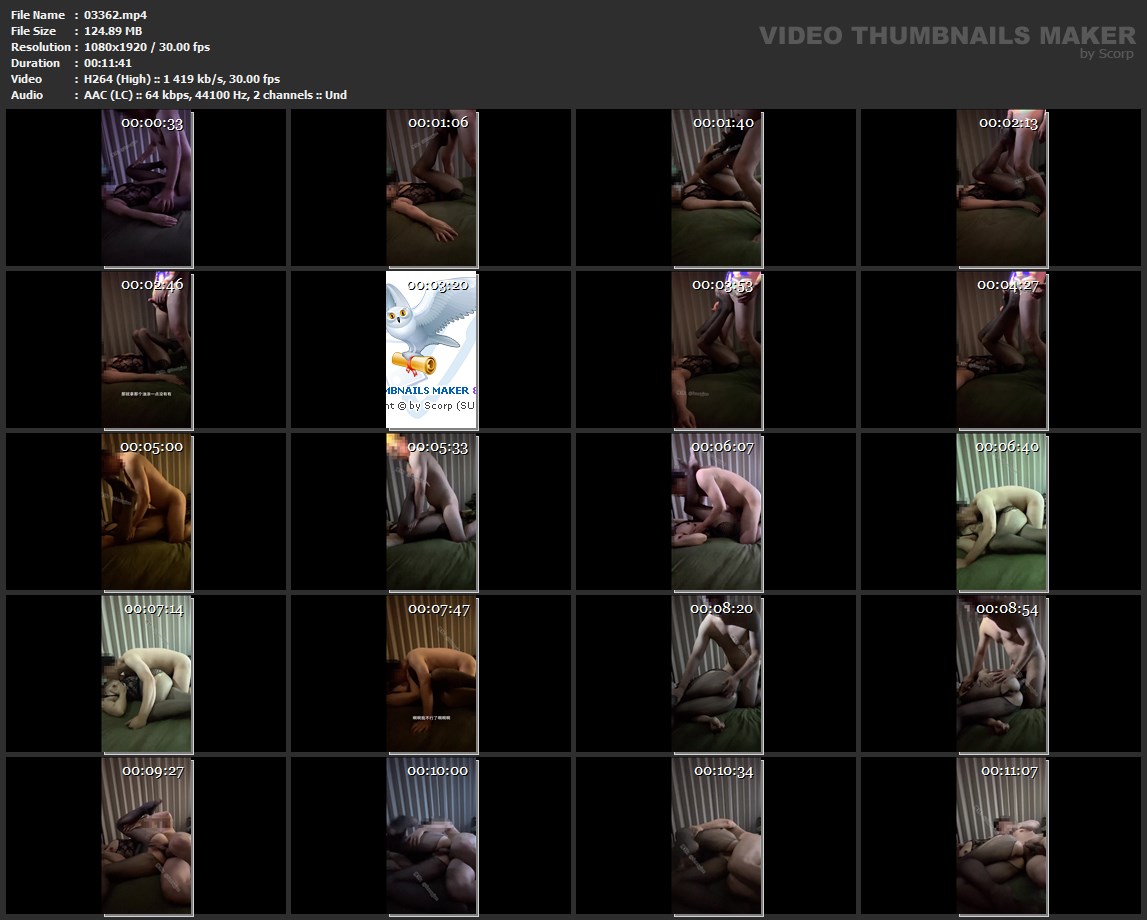Select the frame at 00:01:06
Image resolution: width=1147 pixels, height=920 pixels.
coord(432,188)
